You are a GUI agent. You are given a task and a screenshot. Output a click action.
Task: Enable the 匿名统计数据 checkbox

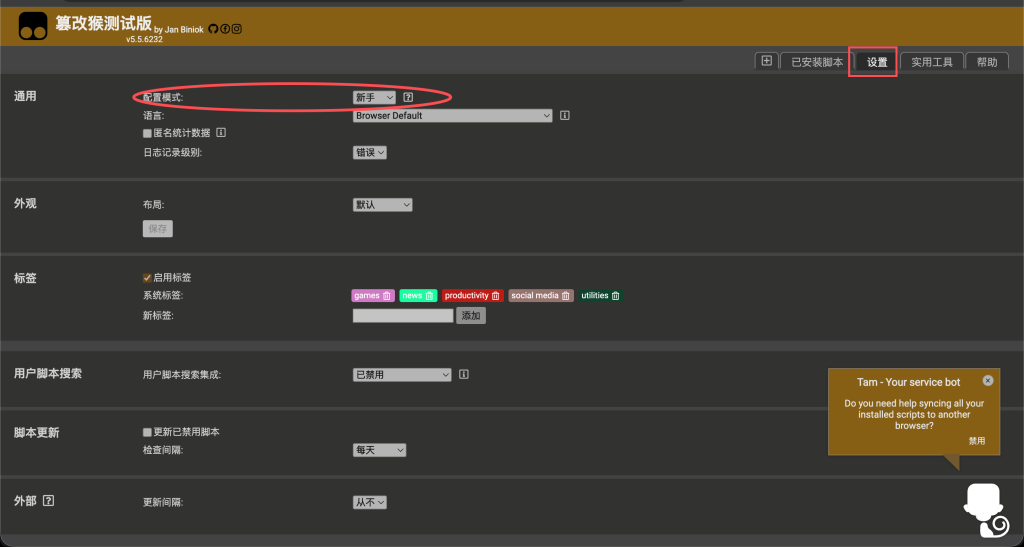tap(147, 133)
